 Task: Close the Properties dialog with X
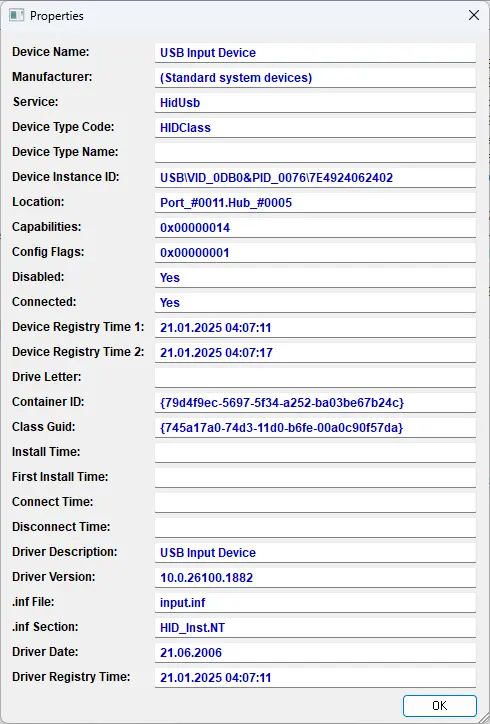(x=474, y=15)
